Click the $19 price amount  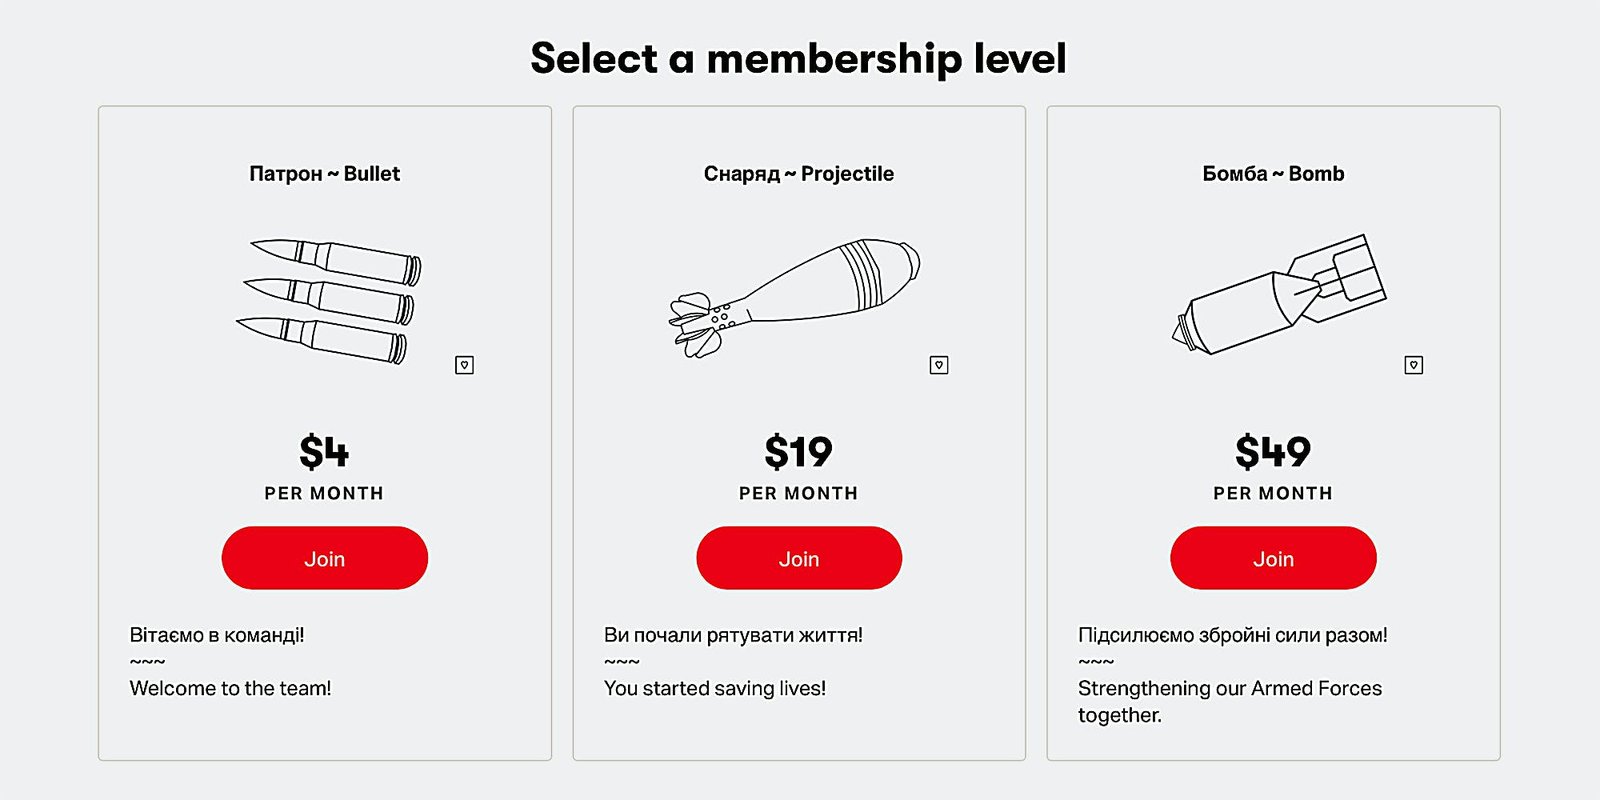799,452
